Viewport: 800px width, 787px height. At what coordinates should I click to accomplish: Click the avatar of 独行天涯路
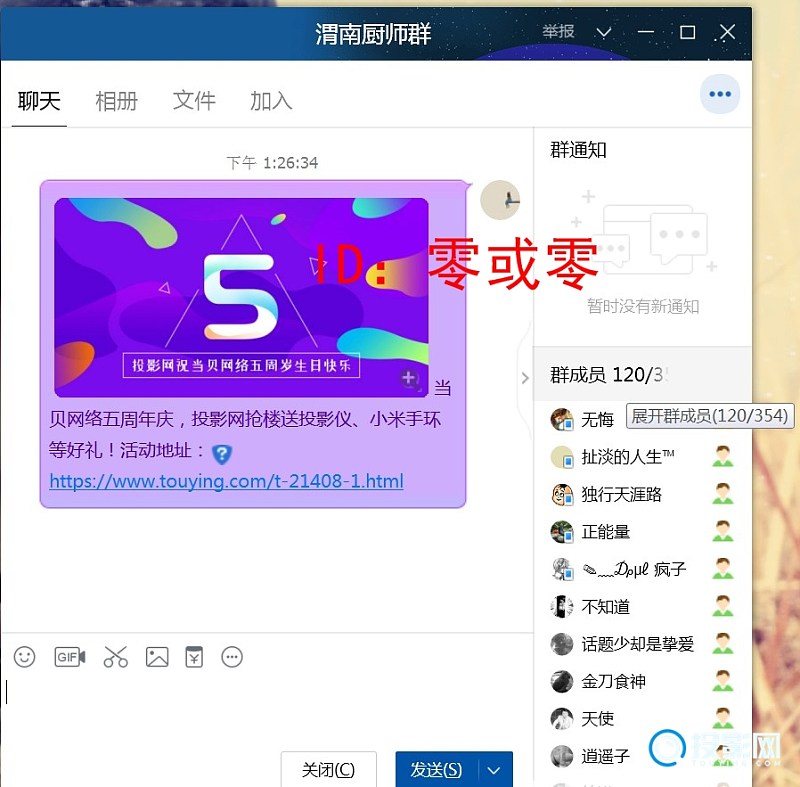click(x=562, y=495)
